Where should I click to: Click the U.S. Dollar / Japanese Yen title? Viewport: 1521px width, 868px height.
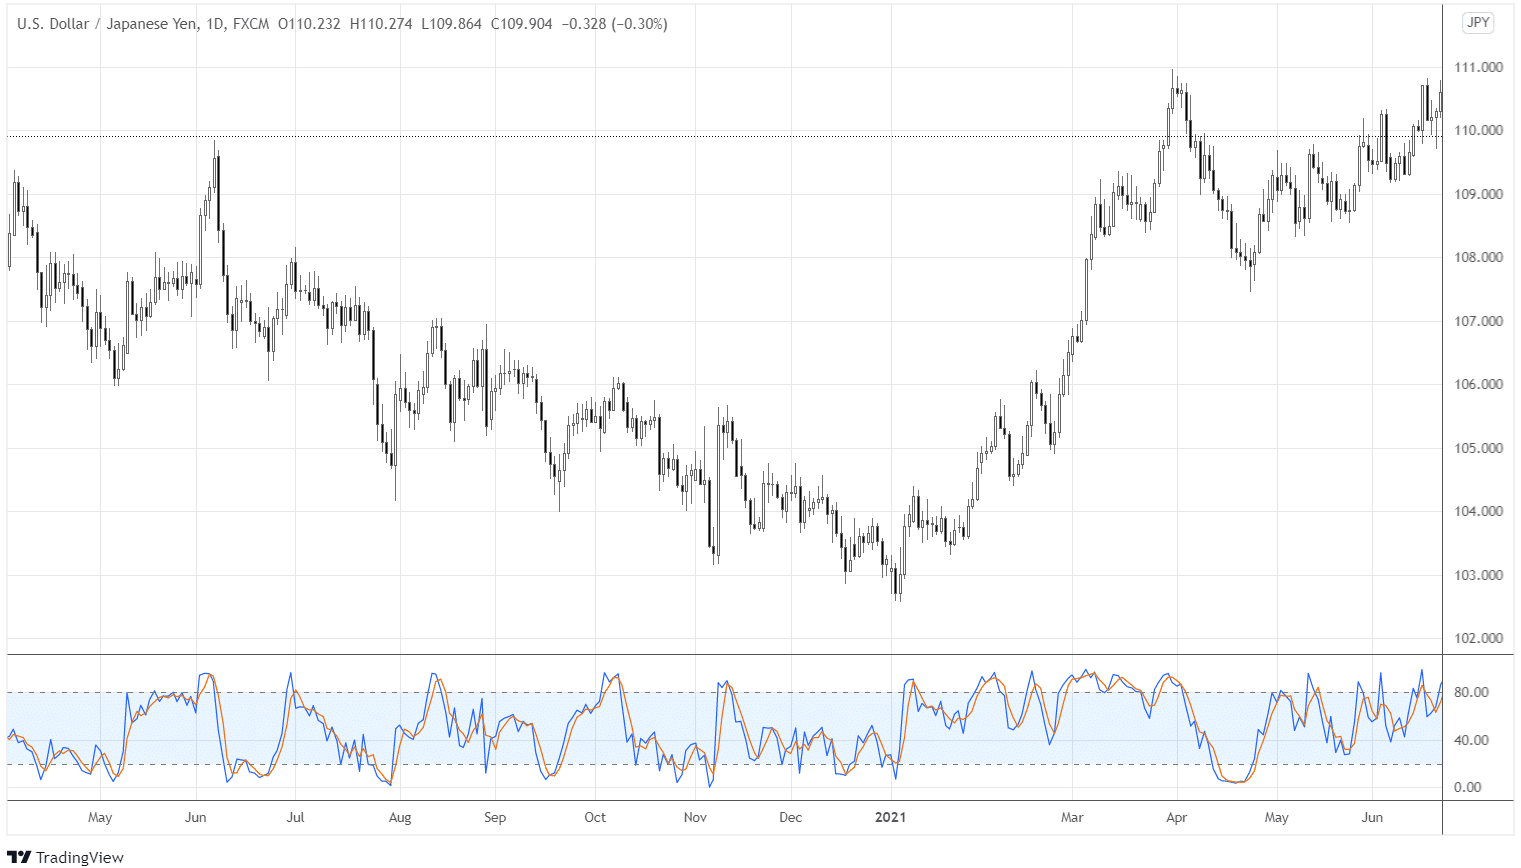107,24
